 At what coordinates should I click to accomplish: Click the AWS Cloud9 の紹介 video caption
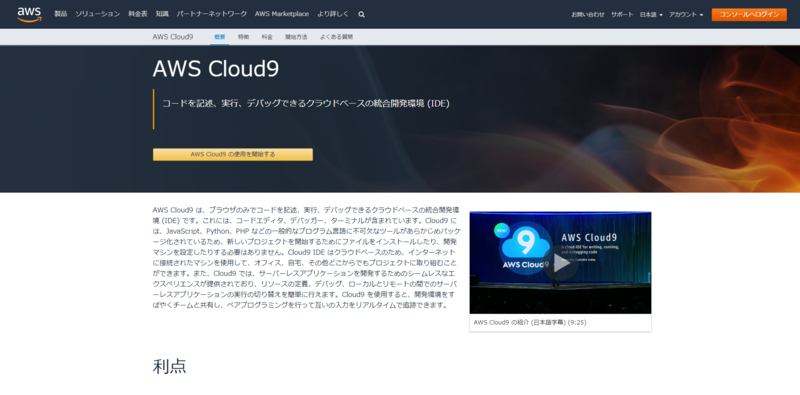pyautogui.click(x=530, y=323)
